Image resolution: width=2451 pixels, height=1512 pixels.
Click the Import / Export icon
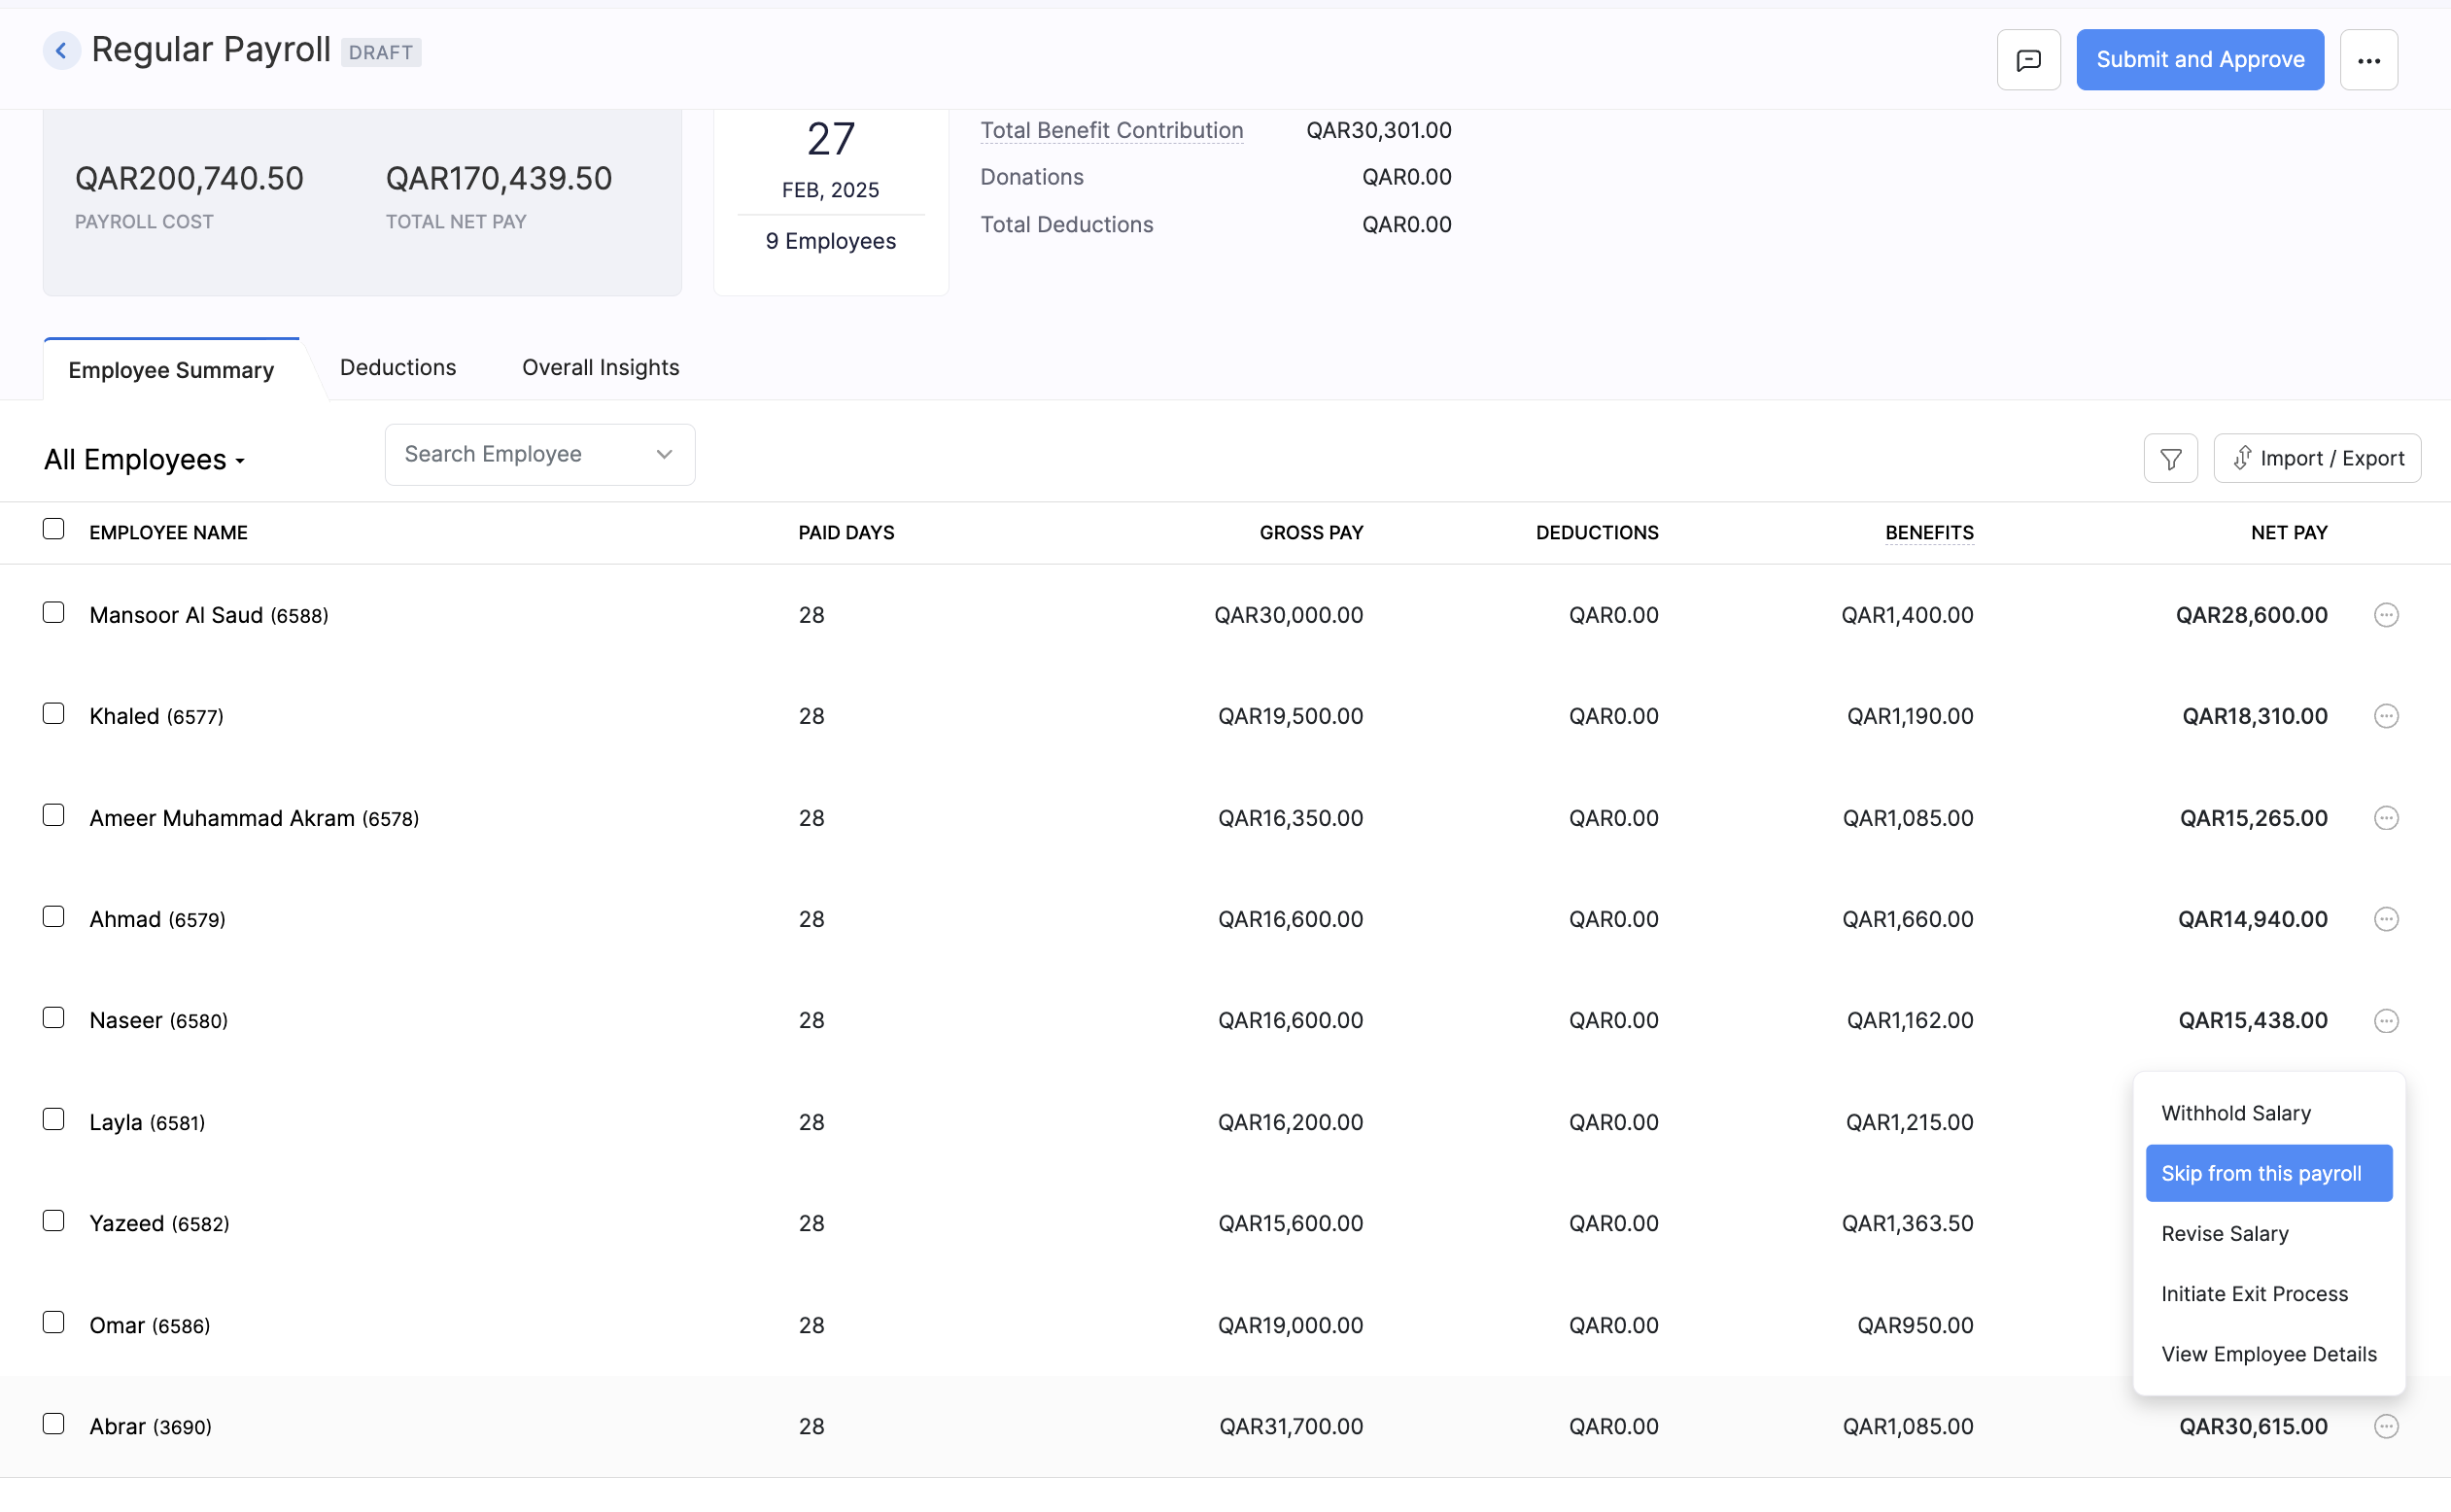pyautogui.click(x=2317, y=457)
